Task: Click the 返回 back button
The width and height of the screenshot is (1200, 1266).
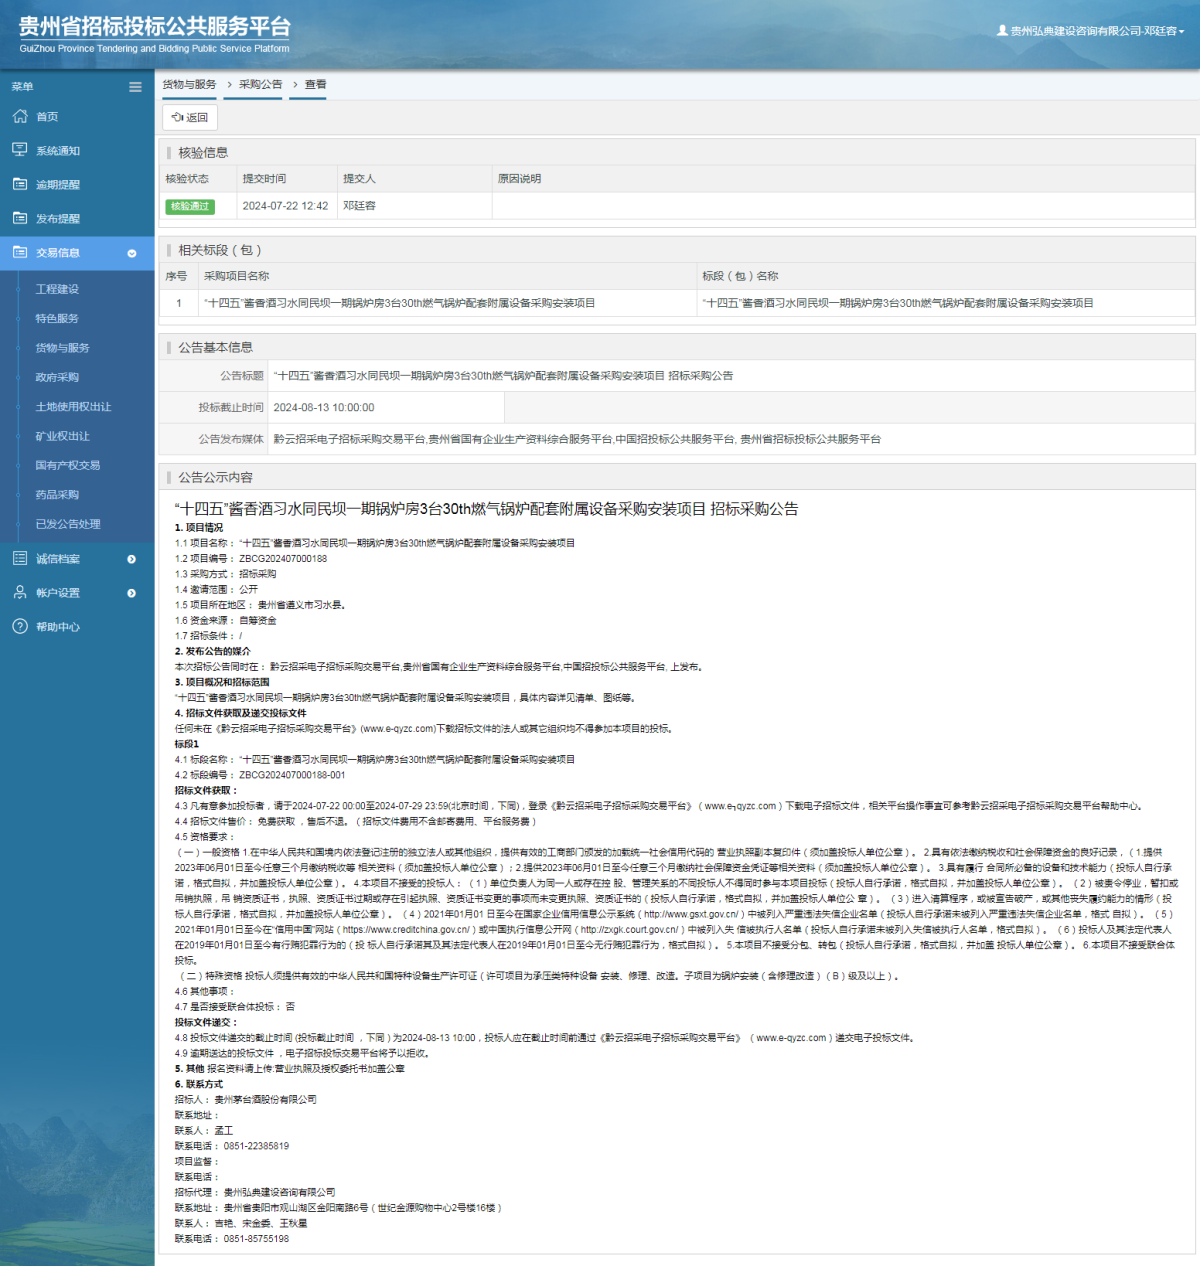Action: pos(190,117)
